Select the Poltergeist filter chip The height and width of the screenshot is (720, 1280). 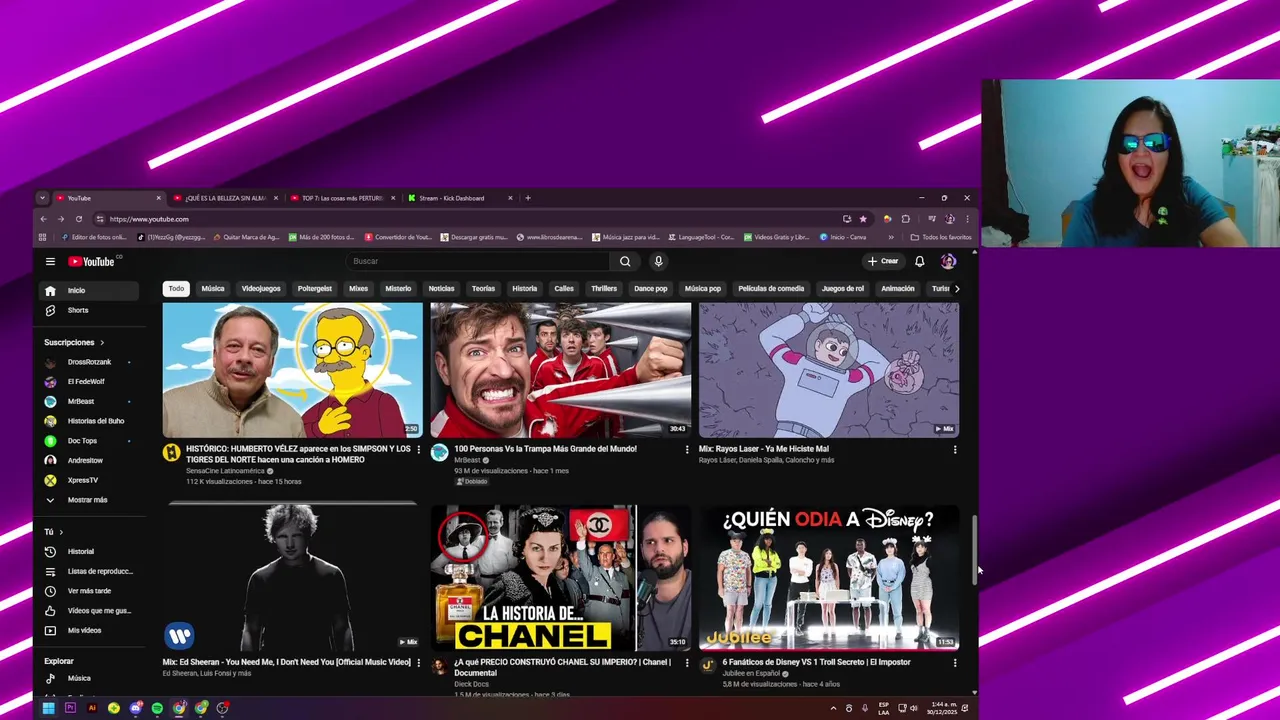[x=315, y=289]
